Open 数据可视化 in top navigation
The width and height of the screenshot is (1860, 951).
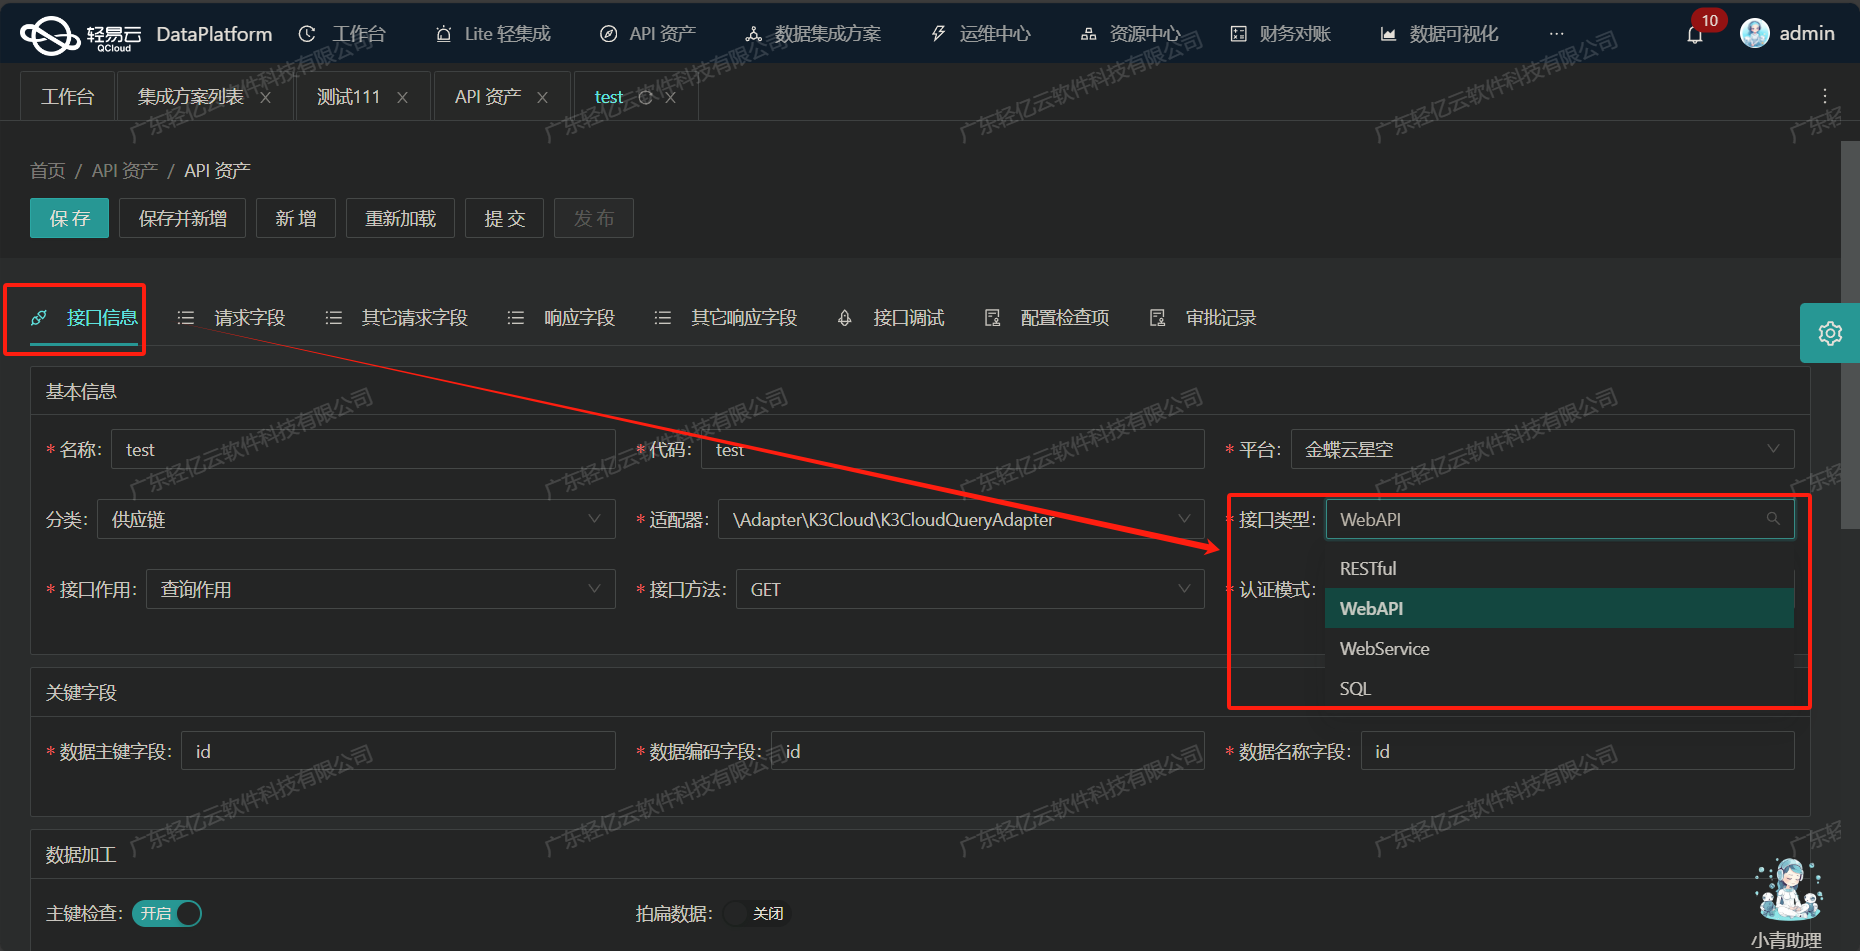(1439, 34)
